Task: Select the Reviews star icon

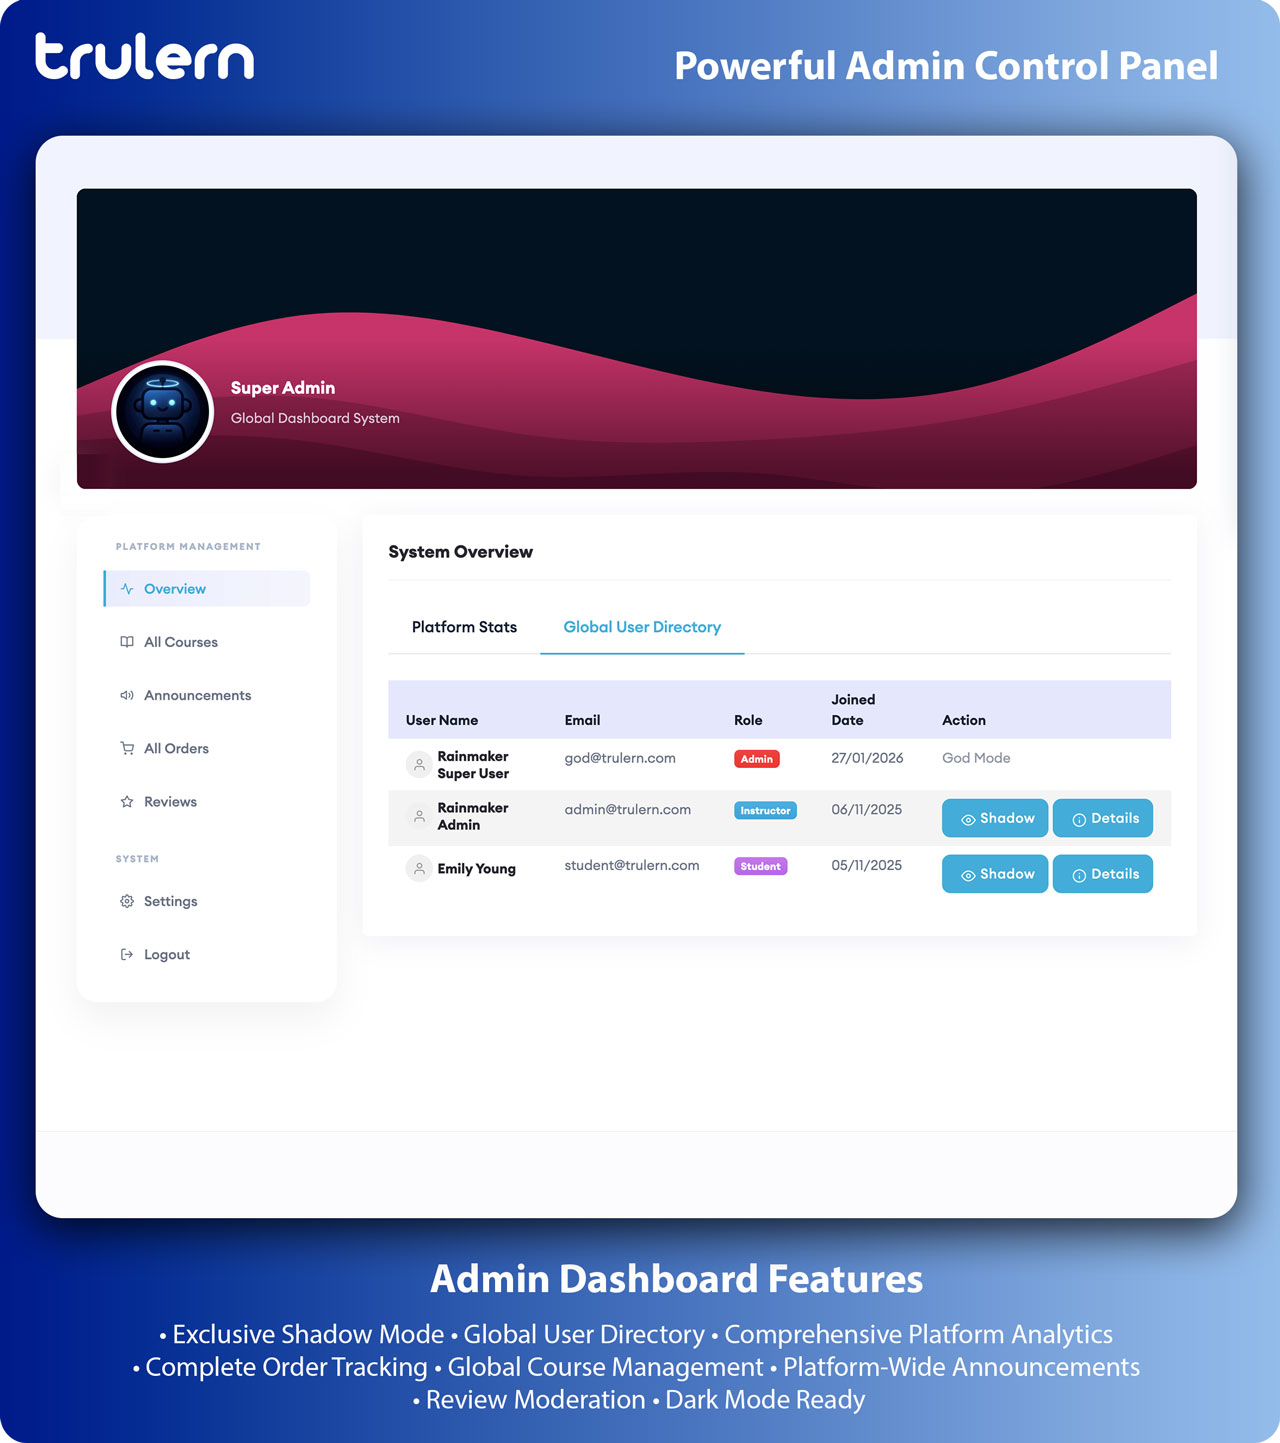Action: pyautogui.click(x=126, y=801)
